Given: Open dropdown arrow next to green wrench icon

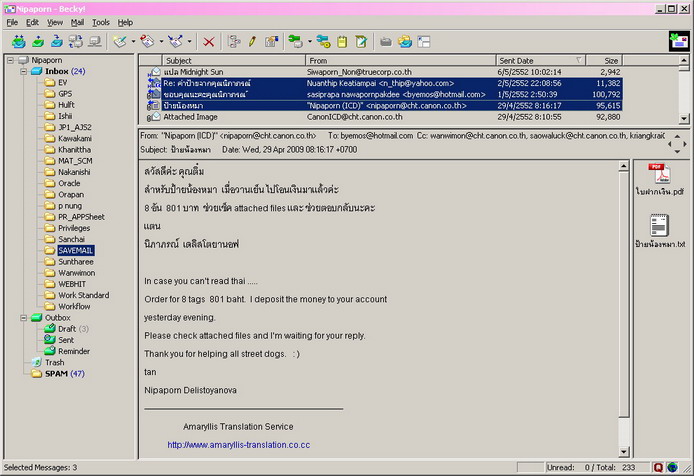Looking at the screenshot, I should click(309, 42).
